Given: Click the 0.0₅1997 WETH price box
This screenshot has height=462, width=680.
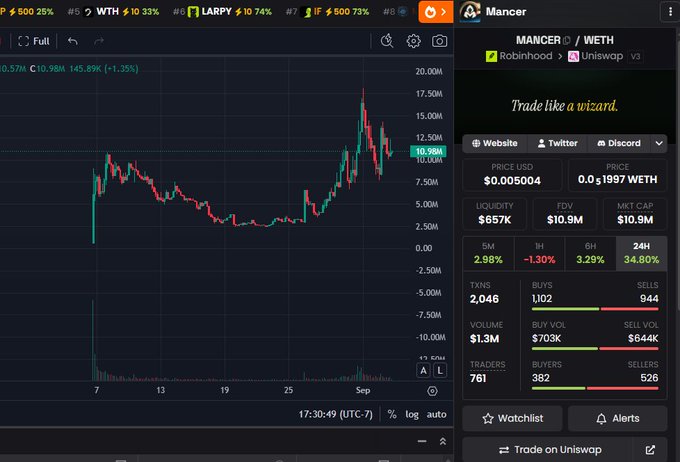Looking at the screenshot, I should tap(617, 175).
